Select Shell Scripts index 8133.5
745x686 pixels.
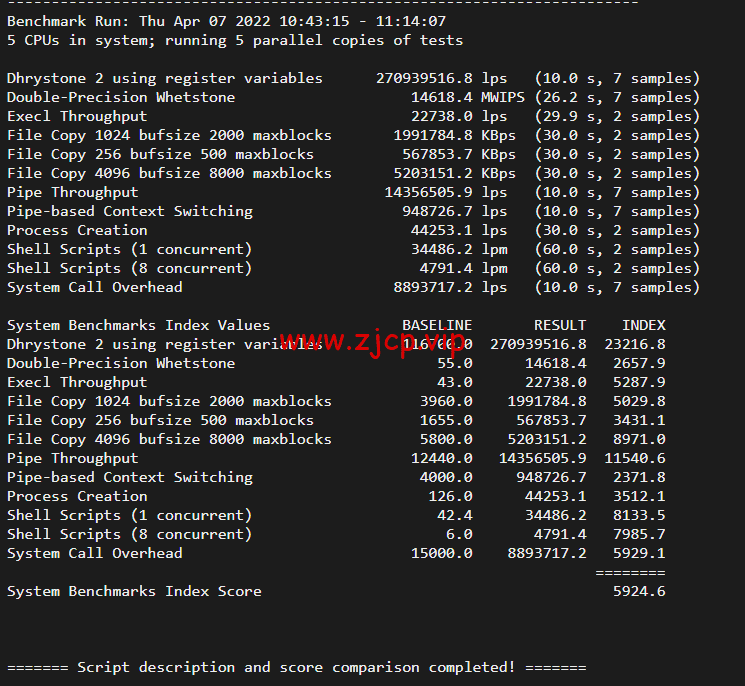click(x=639, y=515)
